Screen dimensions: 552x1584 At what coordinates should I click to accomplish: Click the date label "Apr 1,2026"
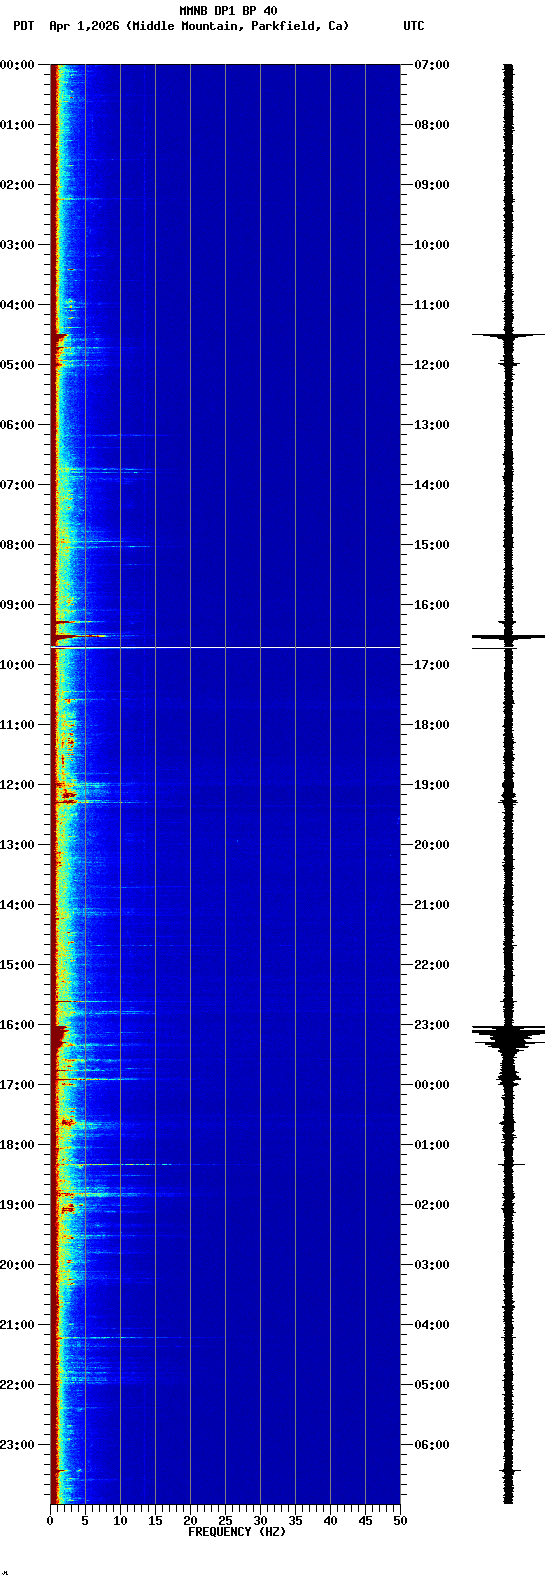pos(85,26)
